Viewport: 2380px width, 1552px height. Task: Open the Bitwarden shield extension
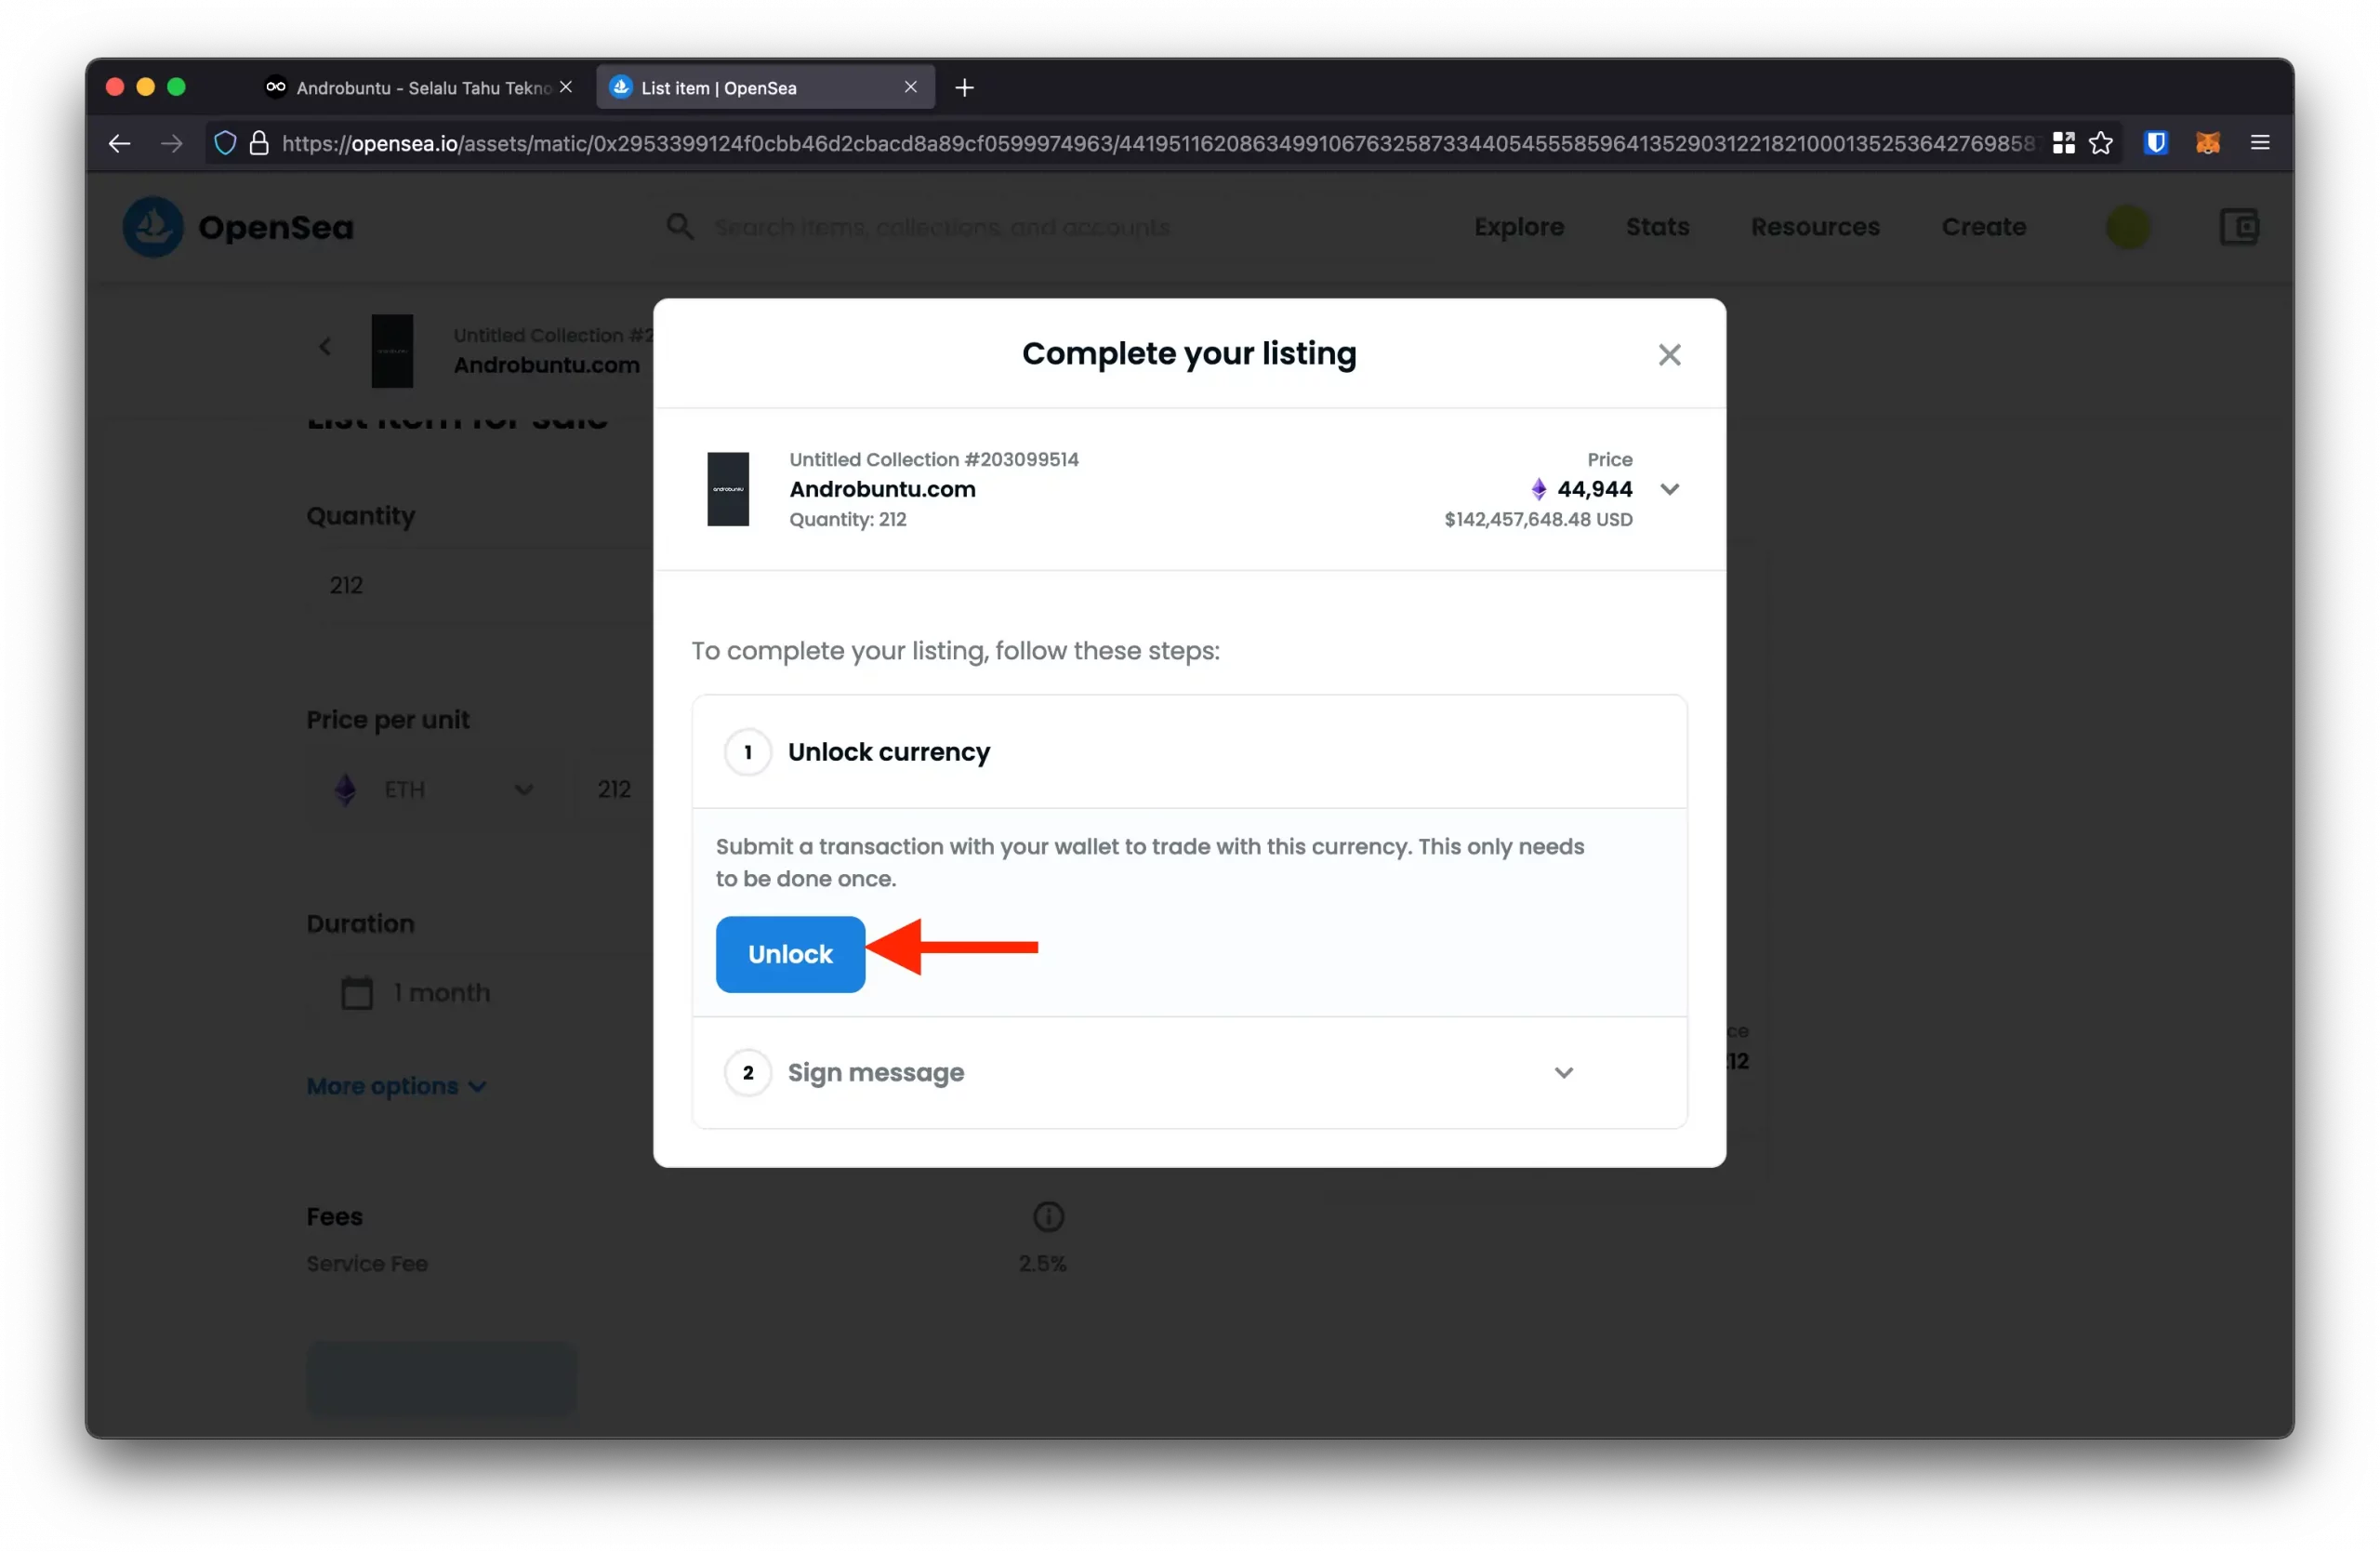coord(2155,143)
